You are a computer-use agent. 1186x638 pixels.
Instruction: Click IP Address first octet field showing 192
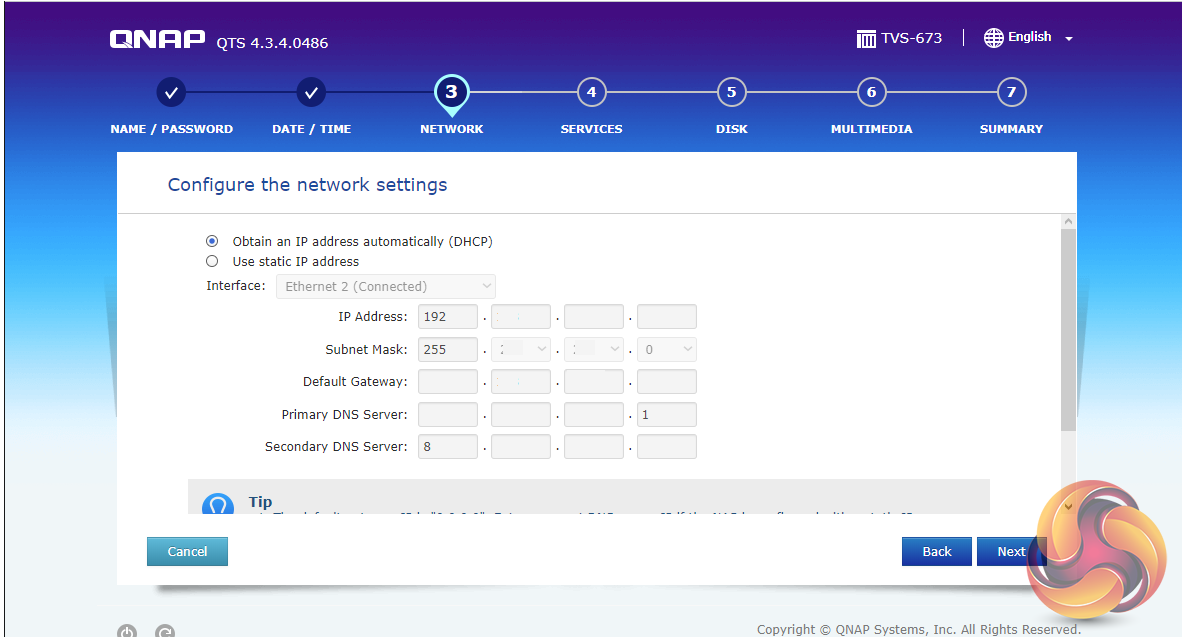pos(448,317)
